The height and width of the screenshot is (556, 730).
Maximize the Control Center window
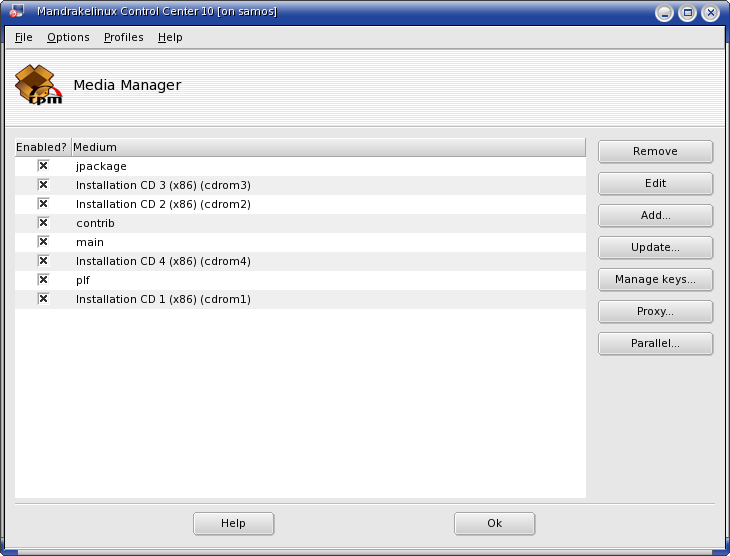[687, 13]
